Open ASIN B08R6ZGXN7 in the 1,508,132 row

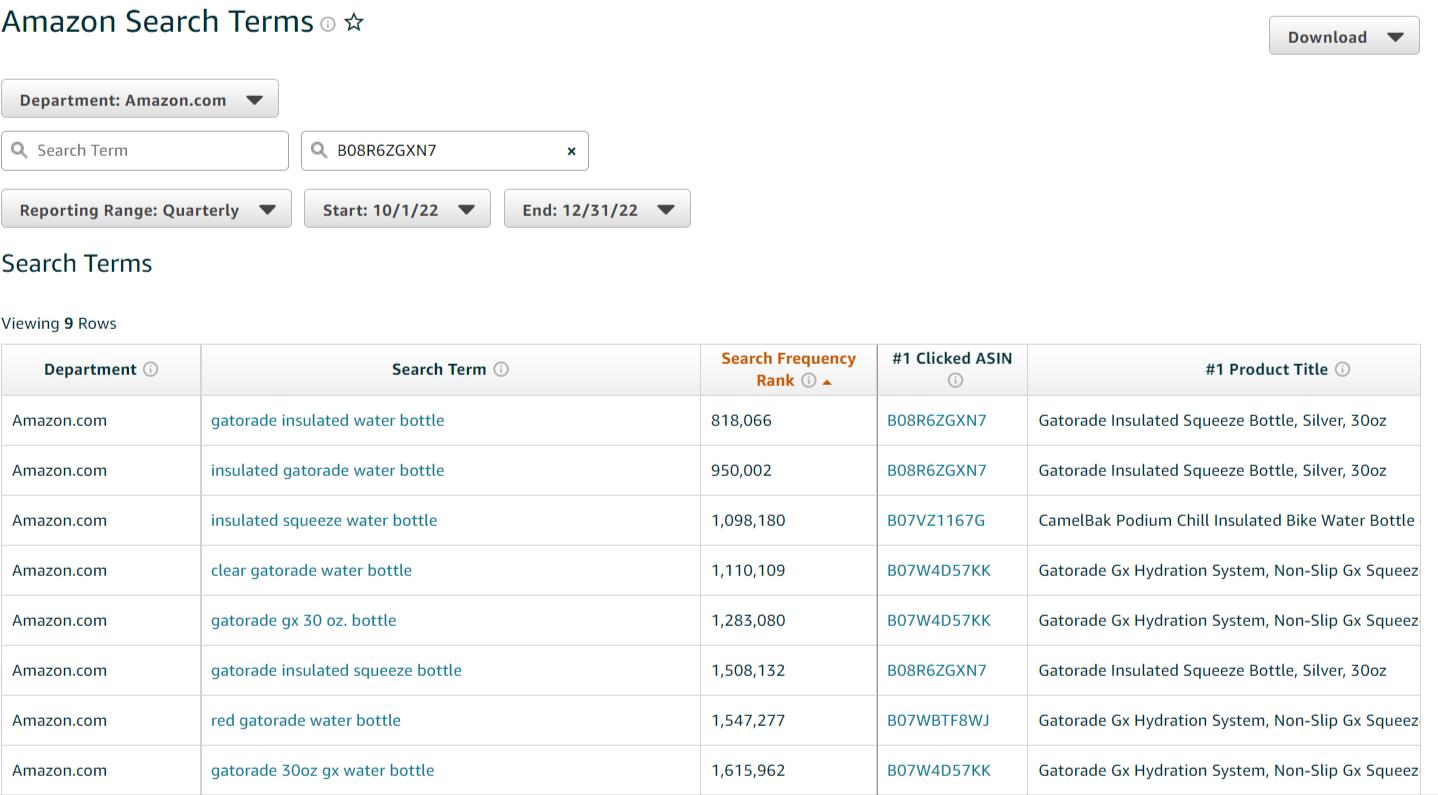tap(937, 670)
